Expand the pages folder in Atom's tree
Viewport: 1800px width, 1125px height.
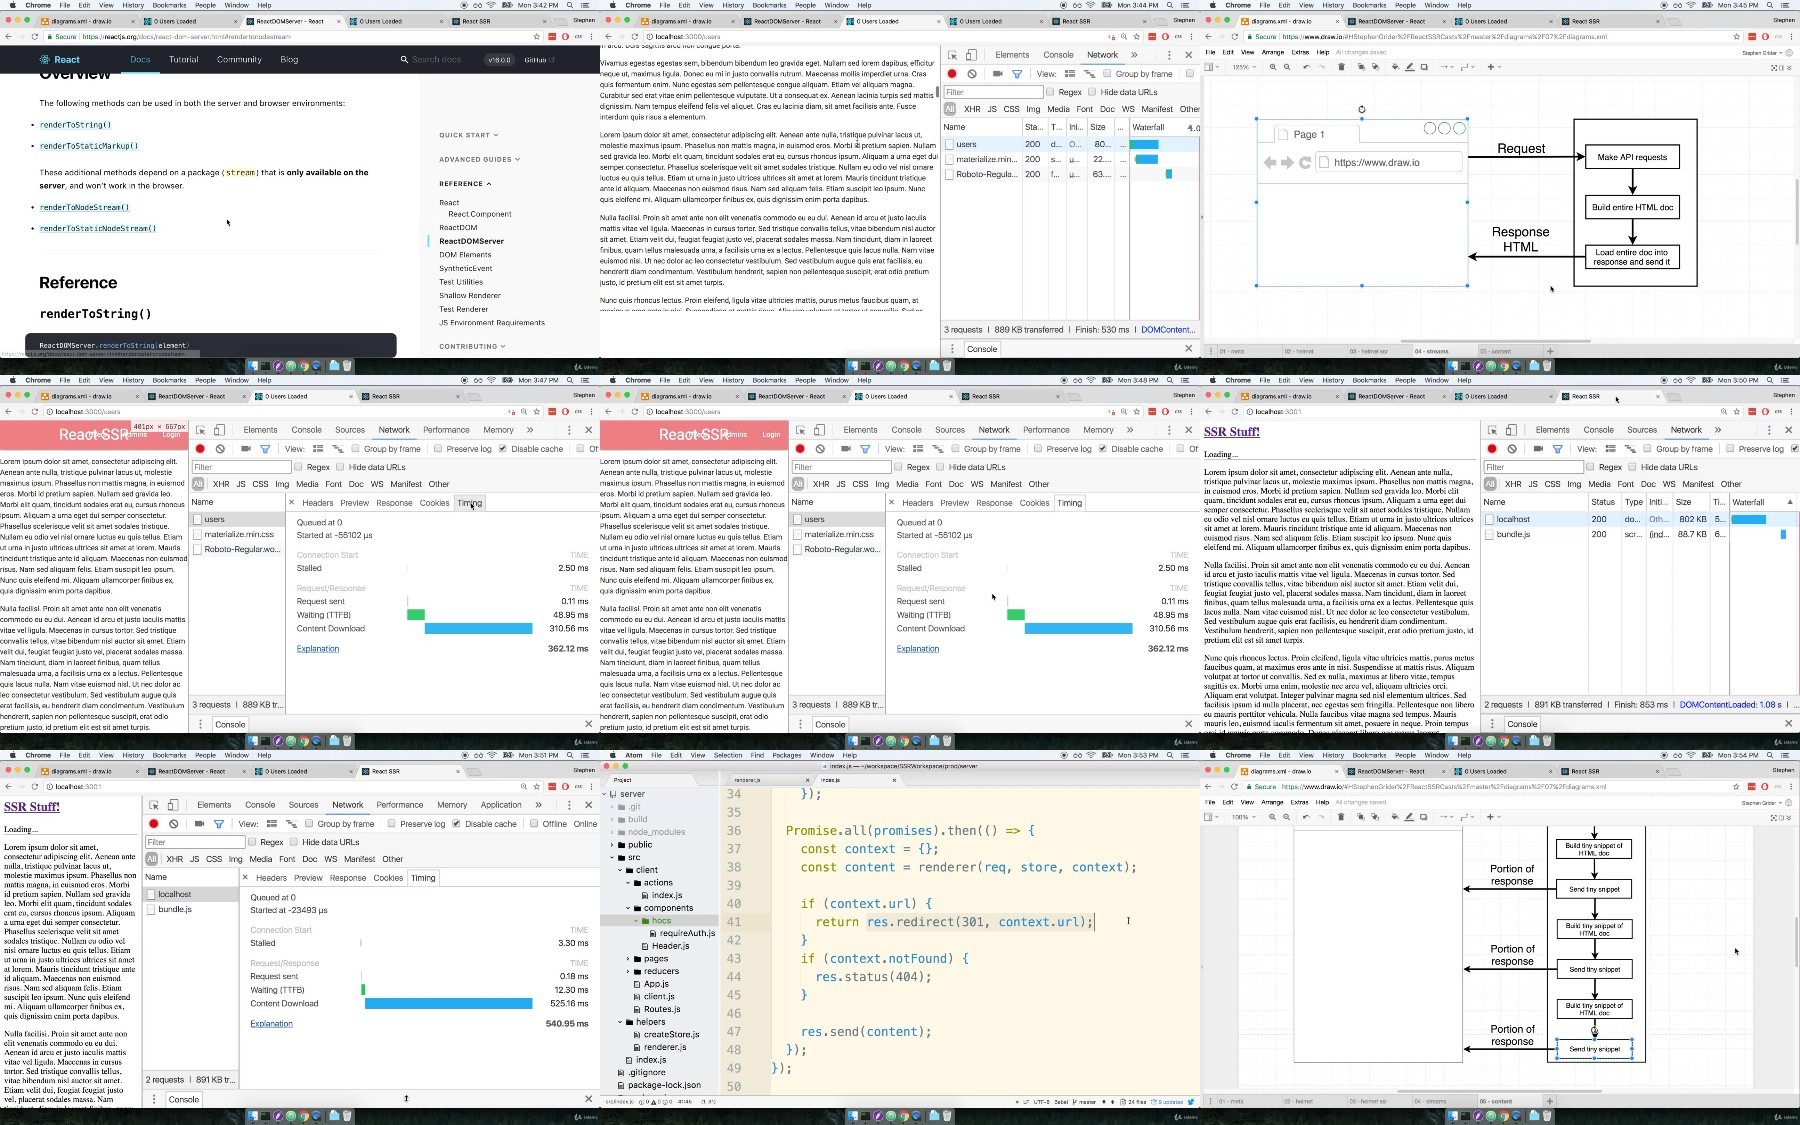629,958
